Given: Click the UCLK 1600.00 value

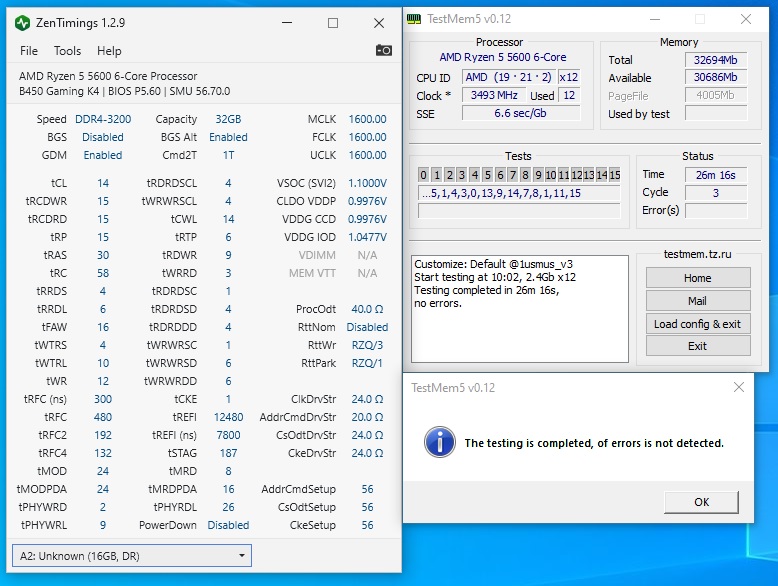Looking at the screenshot, I should point(367,155).
